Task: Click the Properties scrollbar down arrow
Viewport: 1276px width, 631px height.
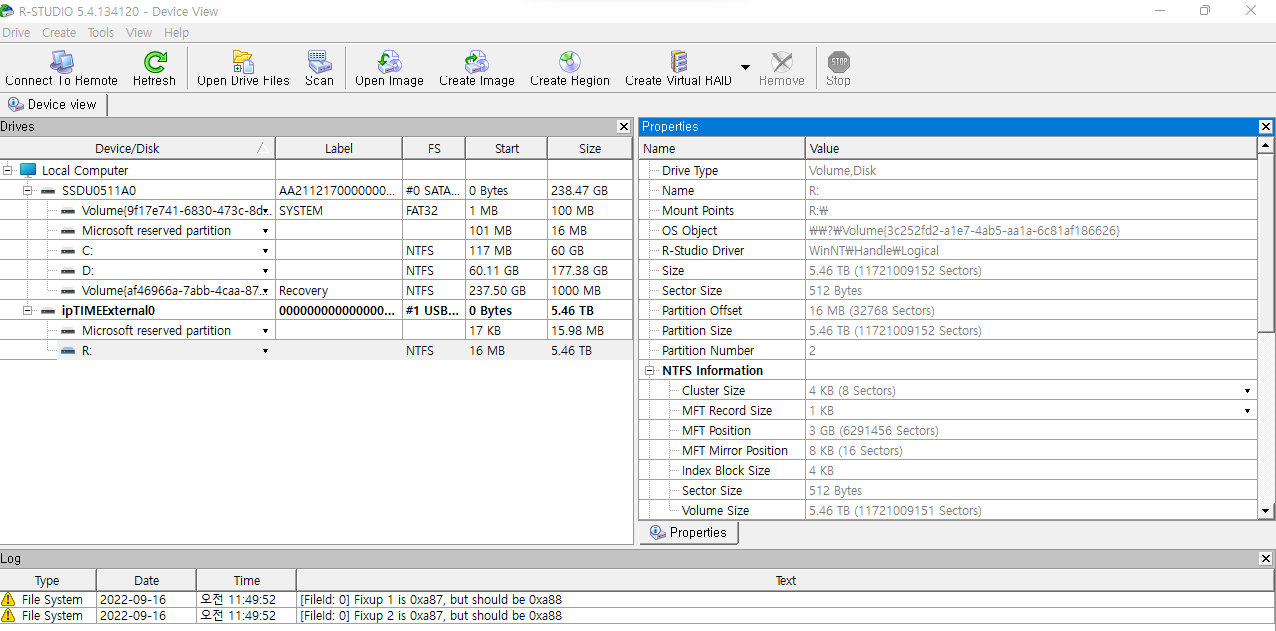Action: pyautogui.click(x=1266, y=511)
